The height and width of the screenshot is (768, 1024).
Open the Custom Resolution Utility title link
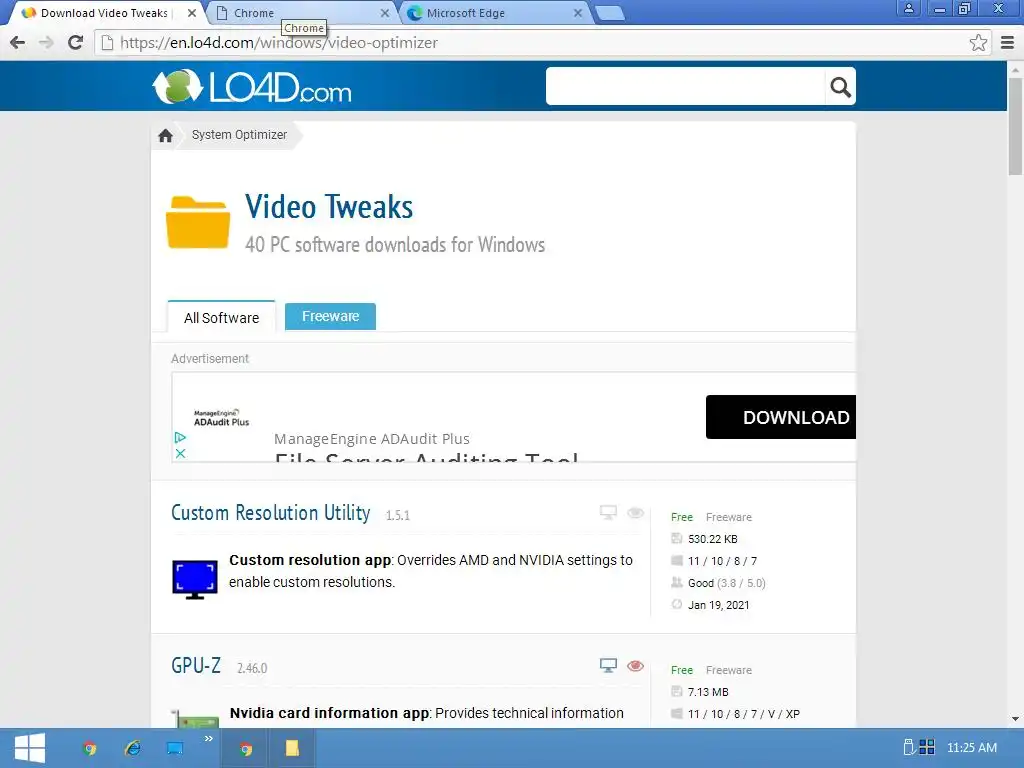coord(270,513)
